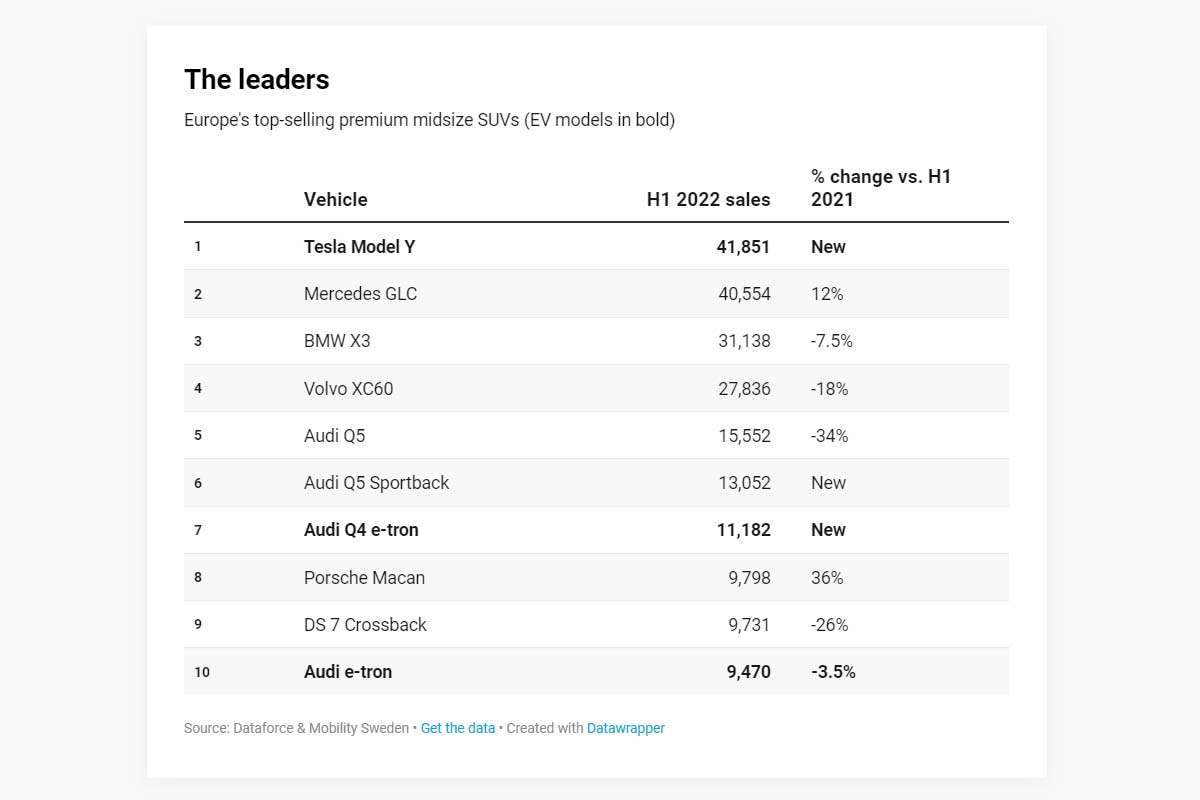Click the 36% change for Porsche Macan

click(x=827, y=578)
